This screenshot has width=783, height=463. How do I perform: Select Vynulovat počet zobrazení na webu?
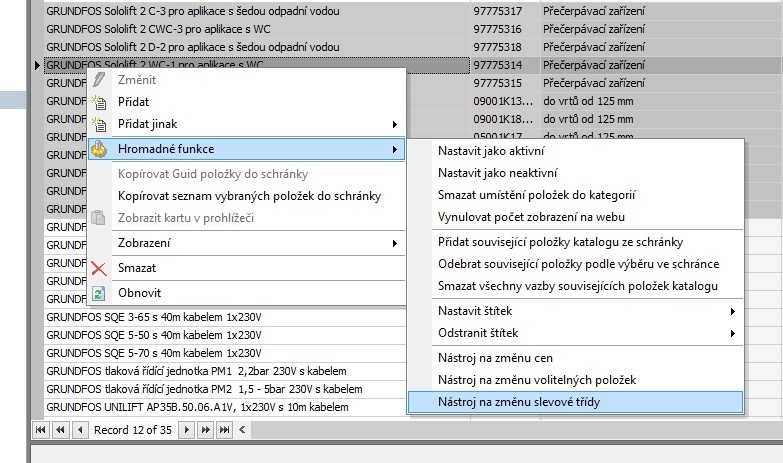(576, 217)
